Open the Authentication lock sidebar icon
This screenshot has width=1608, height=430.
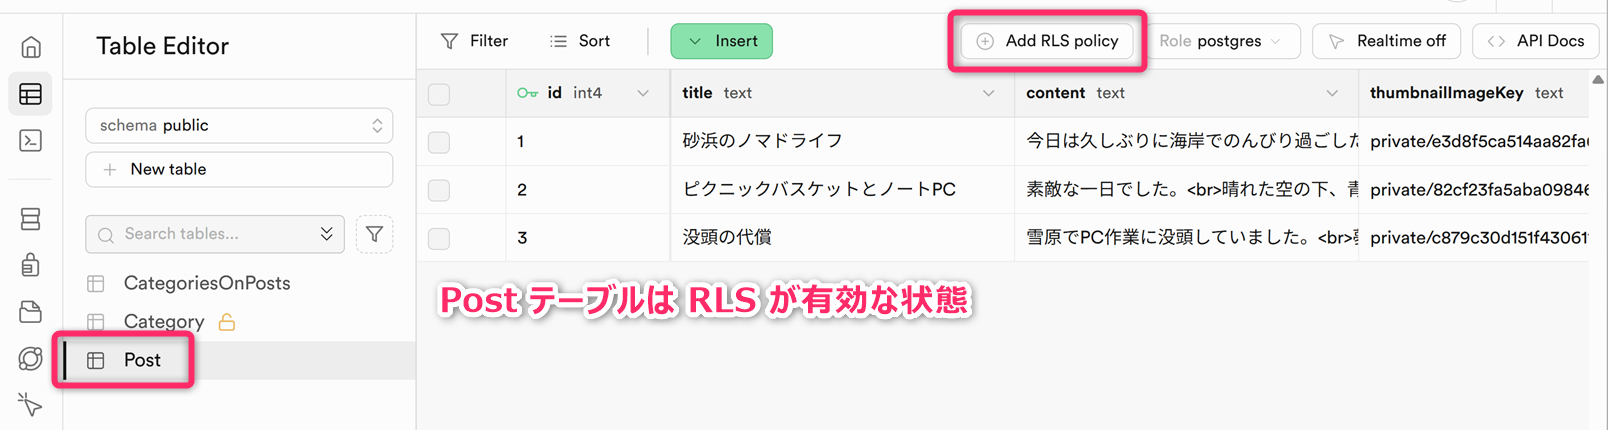pyautogui.click(x=31, y=265)
